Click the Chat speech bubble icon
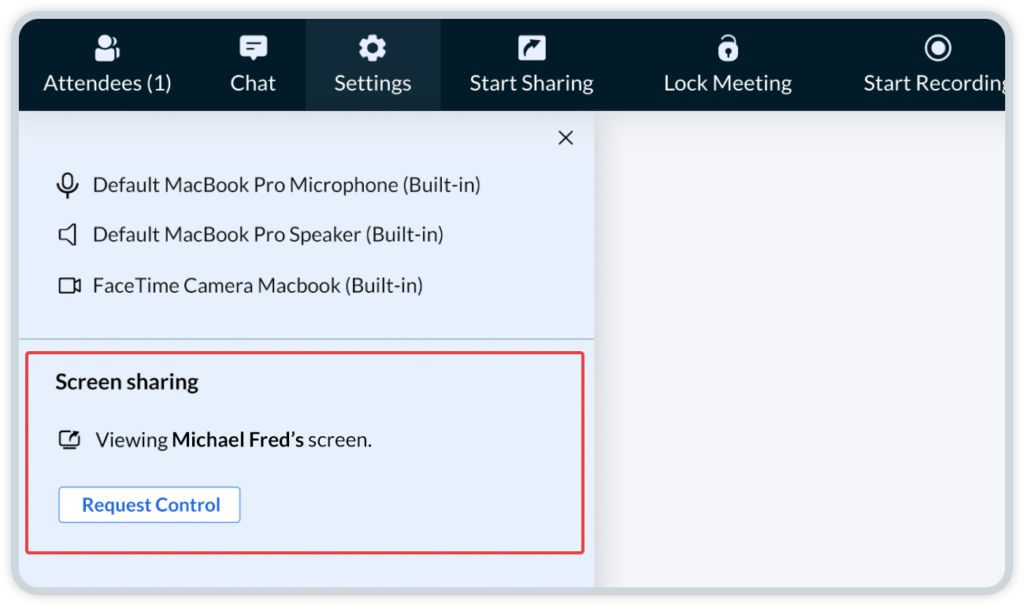Image resolution: width=1024 pixels, height=607 pixels. [x=253, y=48]
